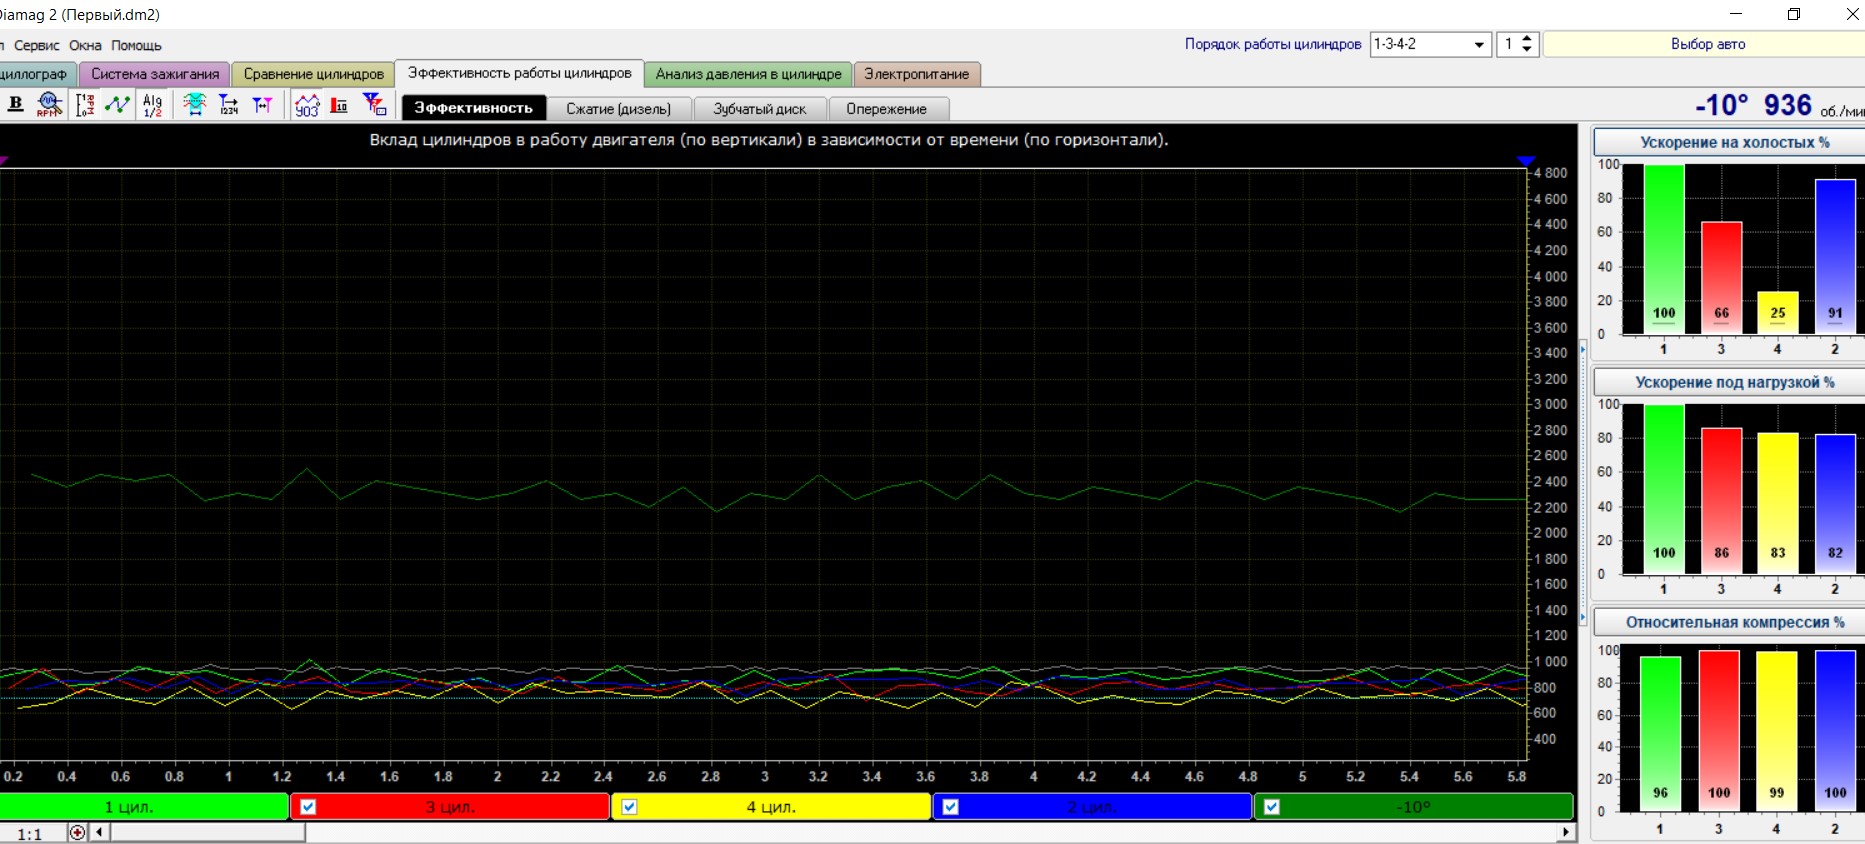Click the numbered markers 1-2 filter icon
Viewport: 1865px width, 844px height.
coord(375,104)
